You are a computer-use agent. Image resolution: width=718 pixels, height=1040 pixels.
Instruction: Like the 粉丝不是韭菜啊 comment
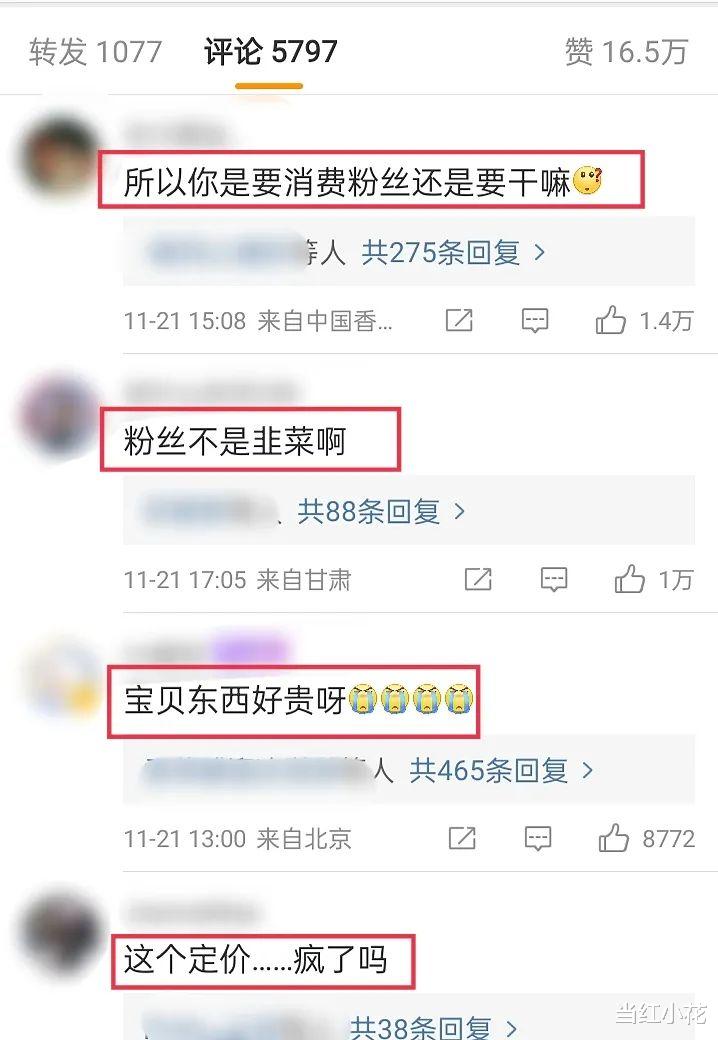[x=629, y=579]
